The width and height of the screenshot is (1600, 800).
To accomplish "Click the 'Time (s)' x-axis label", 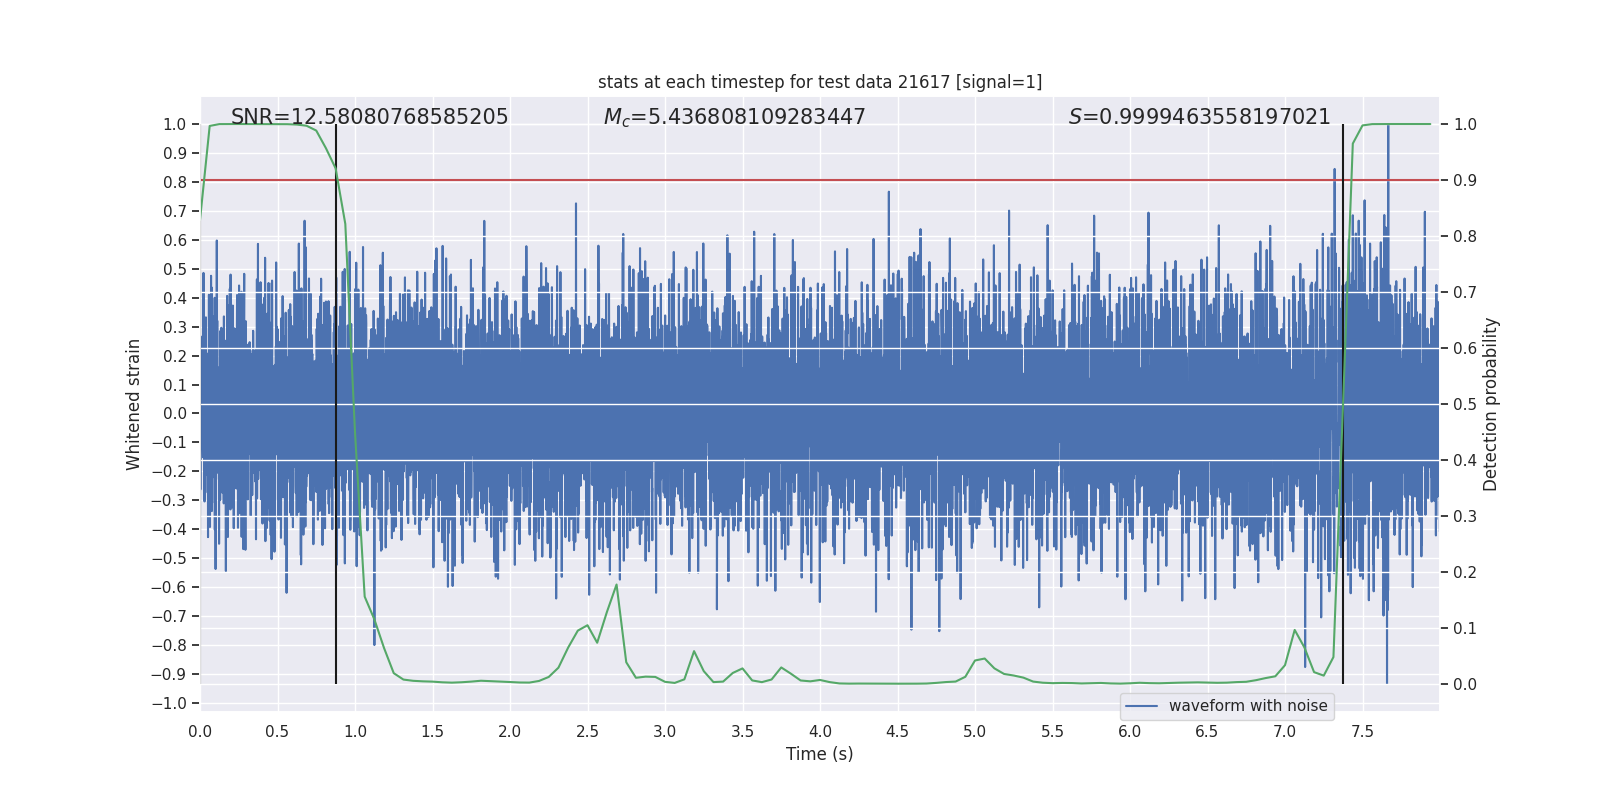I will 819,754.
